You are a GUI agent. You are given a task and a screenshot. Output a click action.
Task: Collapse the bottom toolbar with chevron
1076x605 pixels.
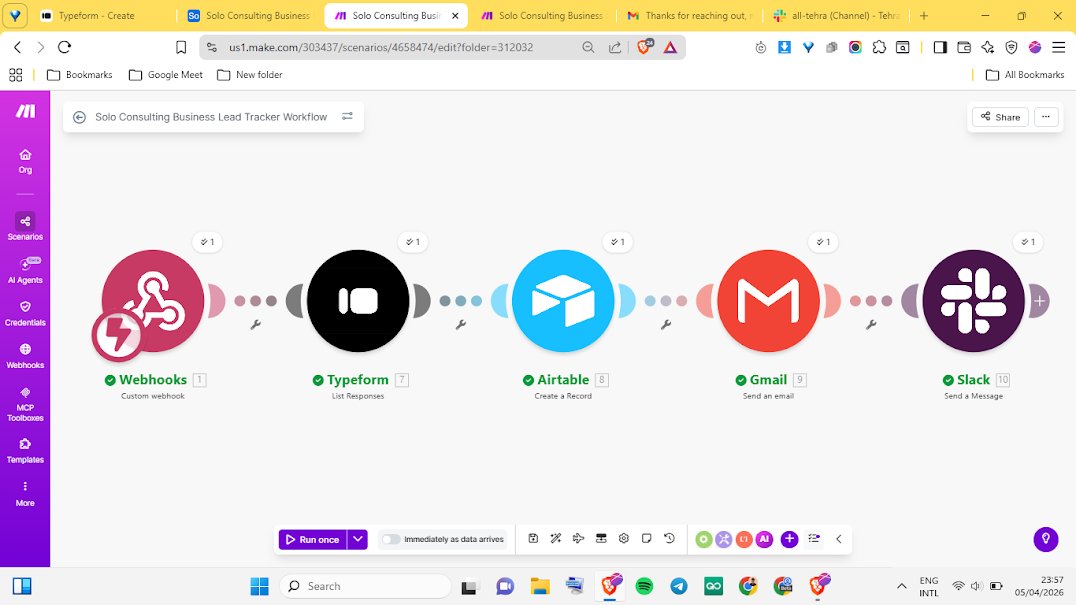pyautogui.click(x=839, y=538)
